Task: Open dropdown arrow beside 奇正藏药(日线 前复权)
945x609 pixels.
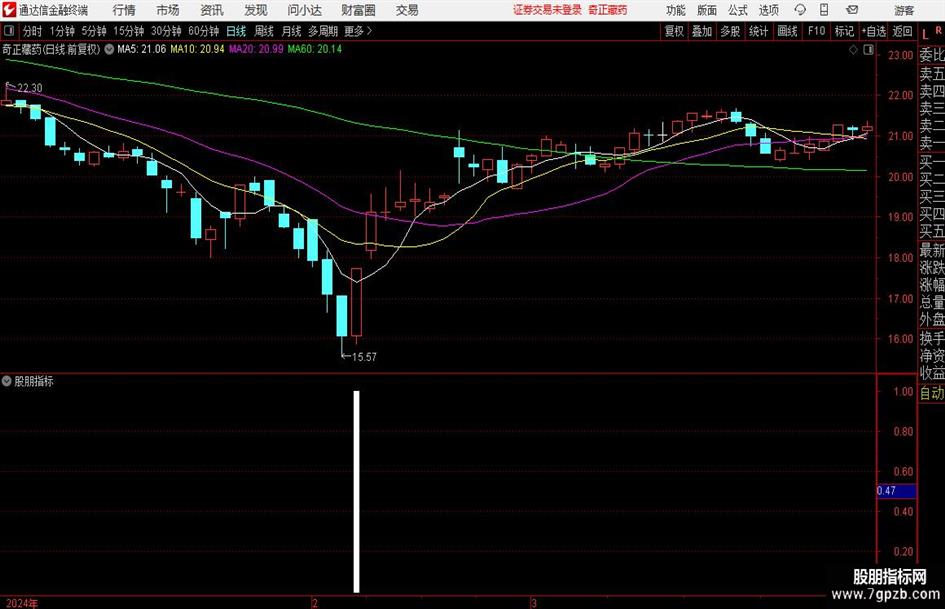Action: point(109,49)
